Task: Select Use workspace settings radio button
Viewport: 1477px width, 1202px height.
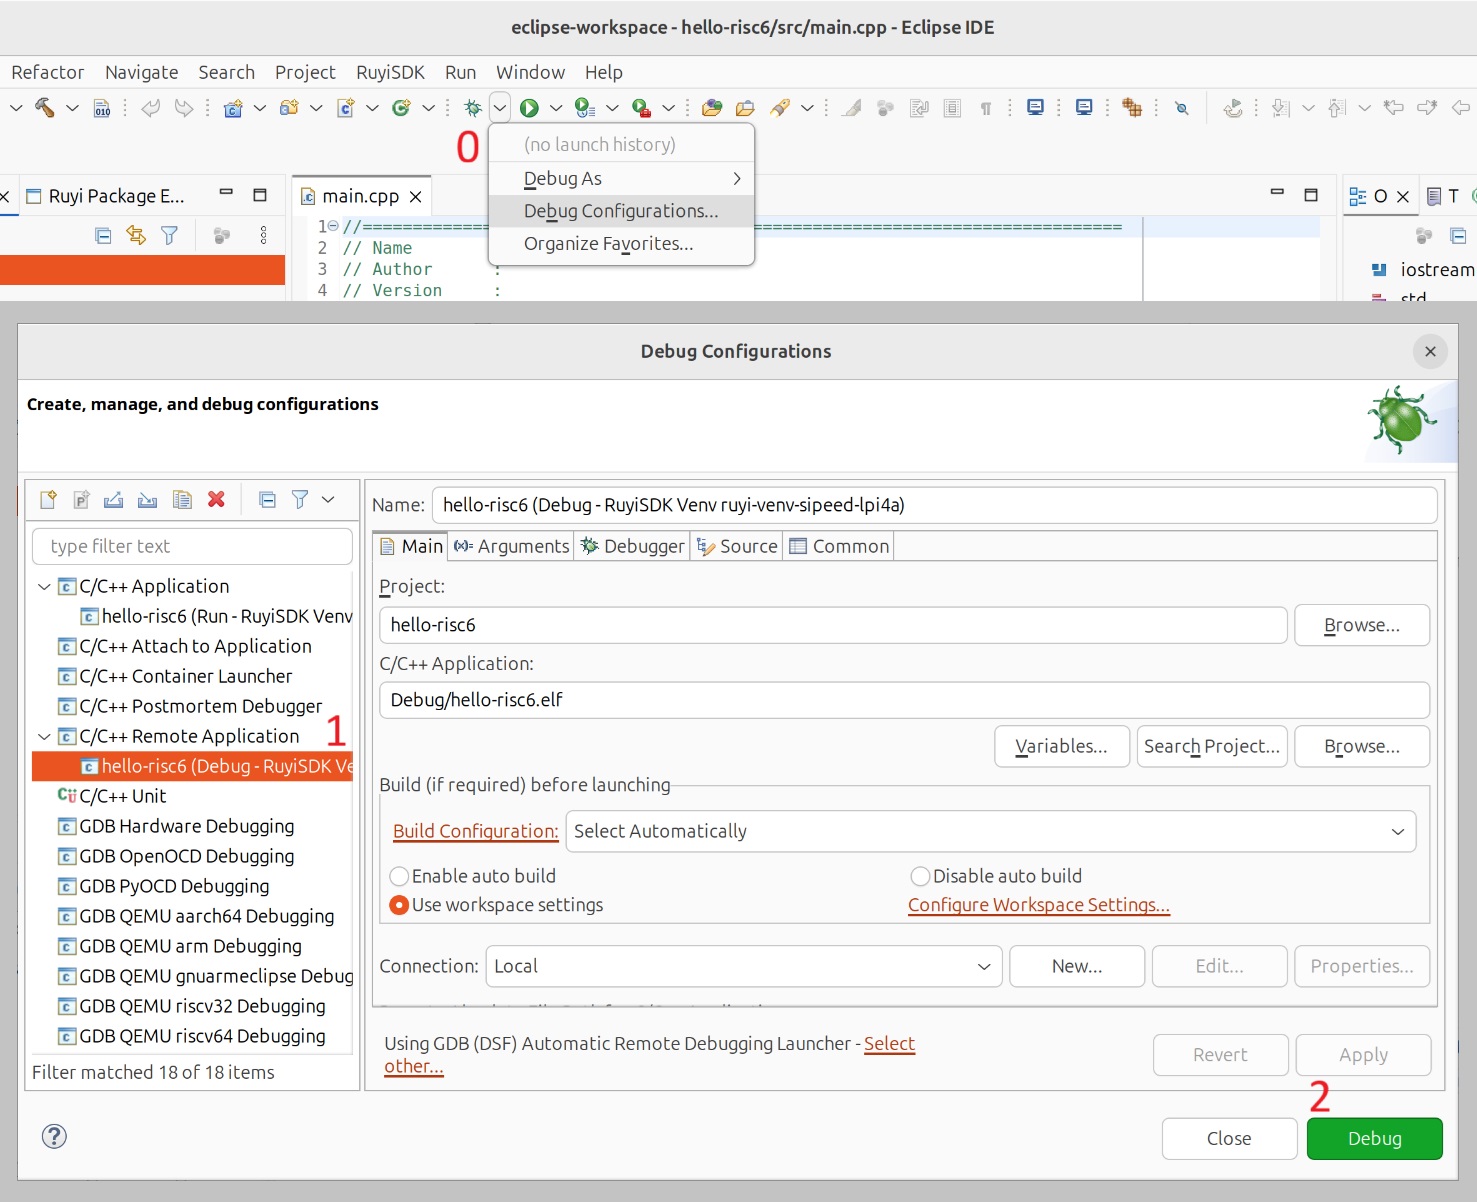Action: [399, 905]
